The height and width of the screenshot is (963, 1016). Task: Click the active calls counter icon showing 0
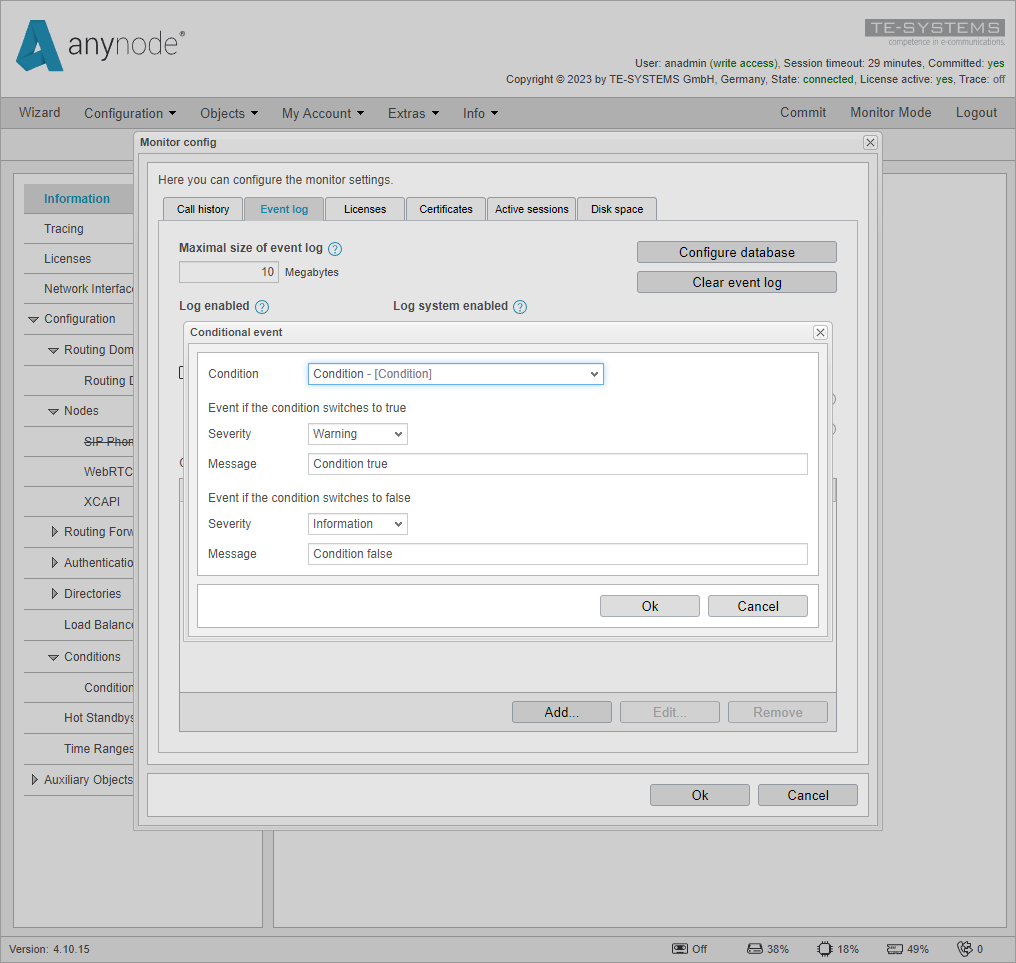point(963,948)
